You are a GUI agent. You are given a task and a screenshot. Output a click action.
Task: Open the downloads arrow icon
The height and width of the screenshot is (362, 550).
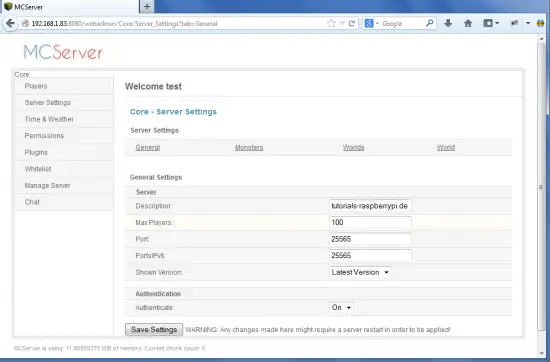point(448,24)
